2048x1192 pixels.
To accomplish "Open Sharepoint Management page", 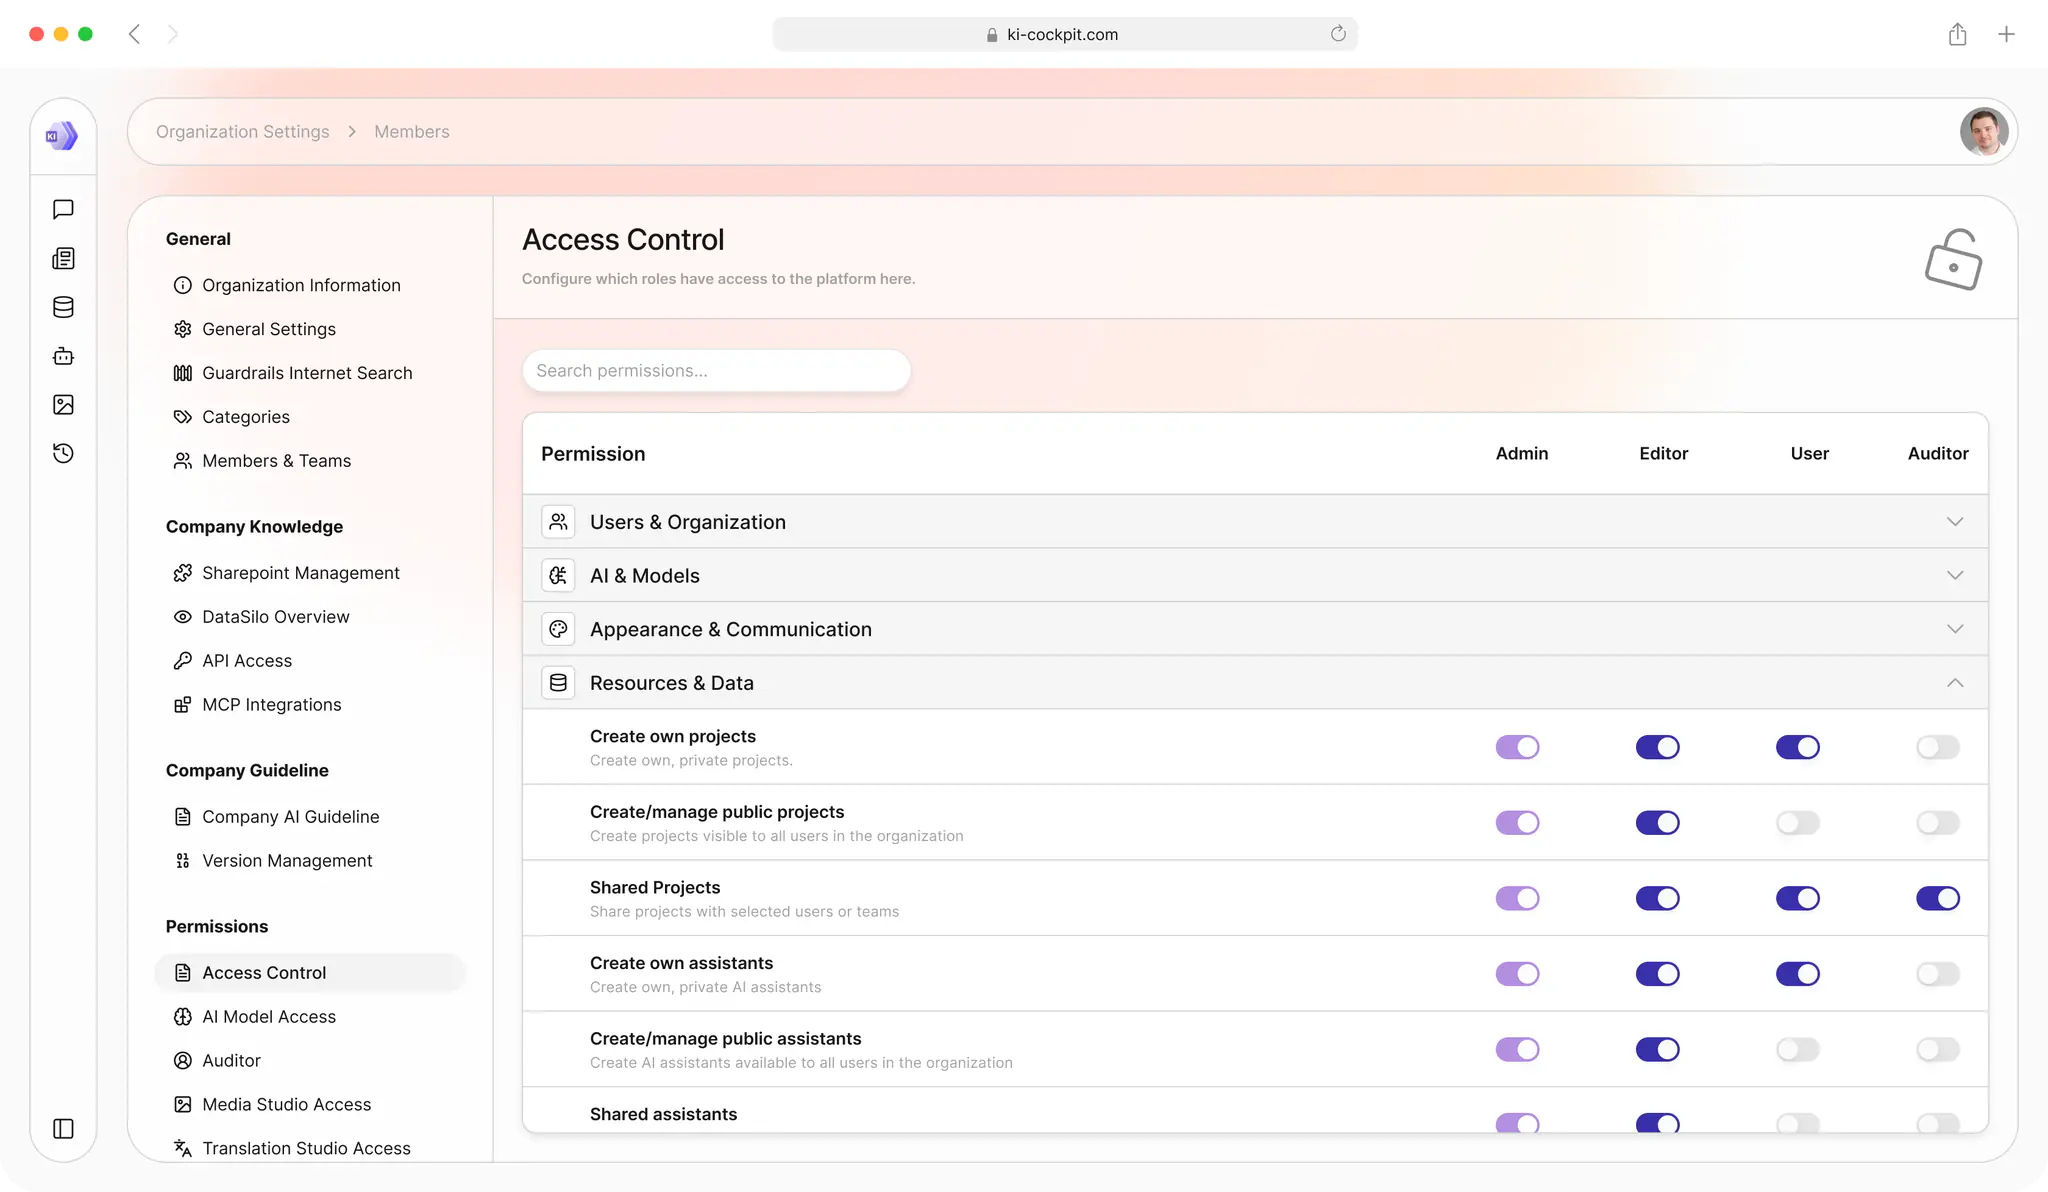I will click(x=287, y=573).
